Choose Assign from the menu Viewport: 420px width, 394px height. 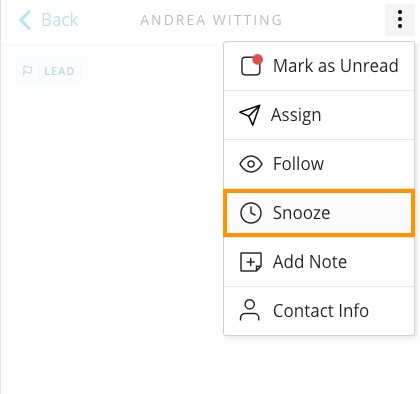[319, 115]
